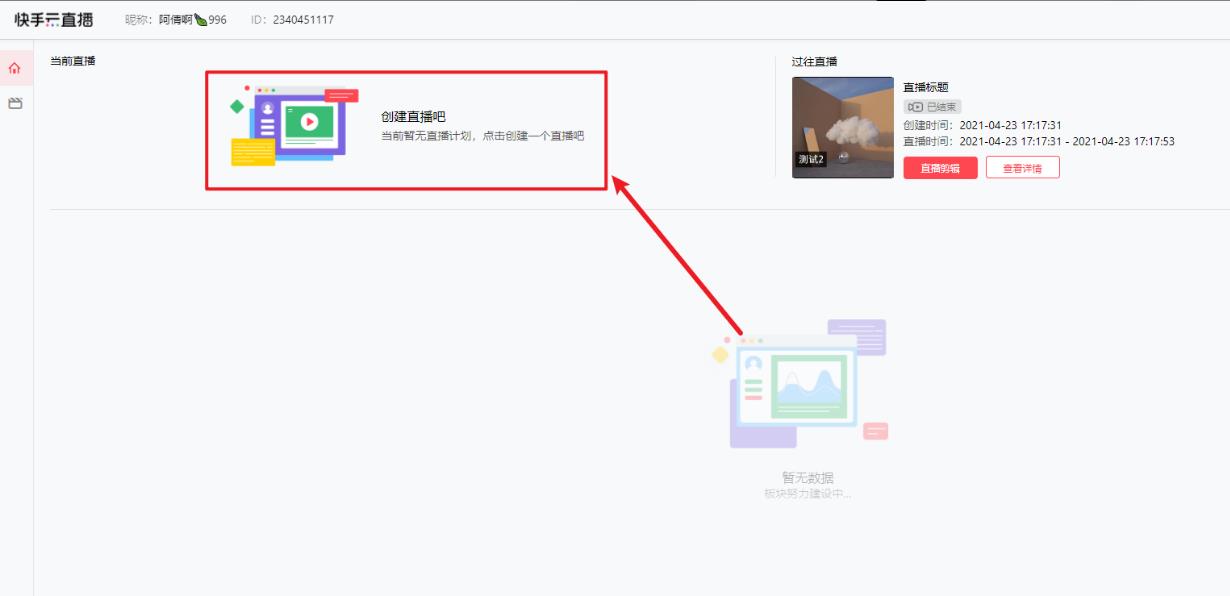Click the ID 2340451117 text
The image size is (1230, 596).
303,20
